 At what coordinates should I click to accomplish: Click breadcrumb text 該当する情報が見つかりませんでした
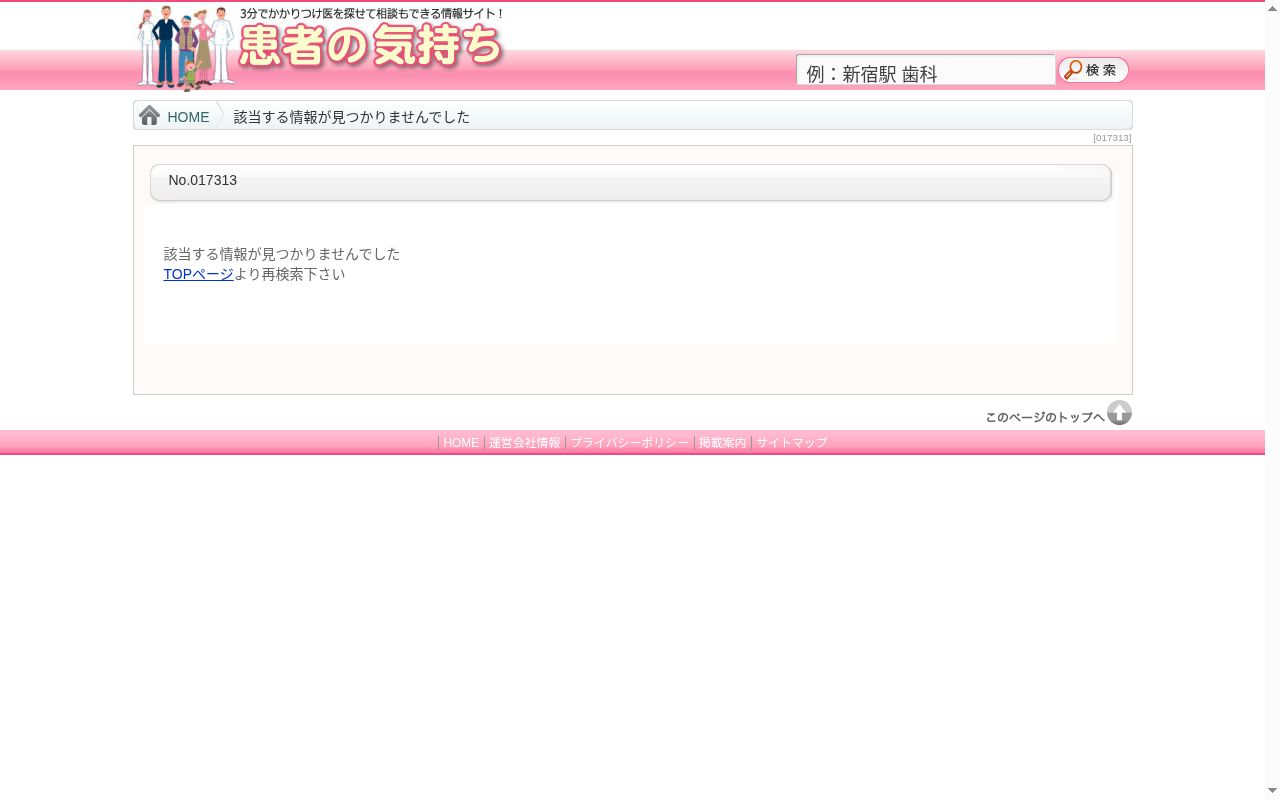(x=352, y=117)
